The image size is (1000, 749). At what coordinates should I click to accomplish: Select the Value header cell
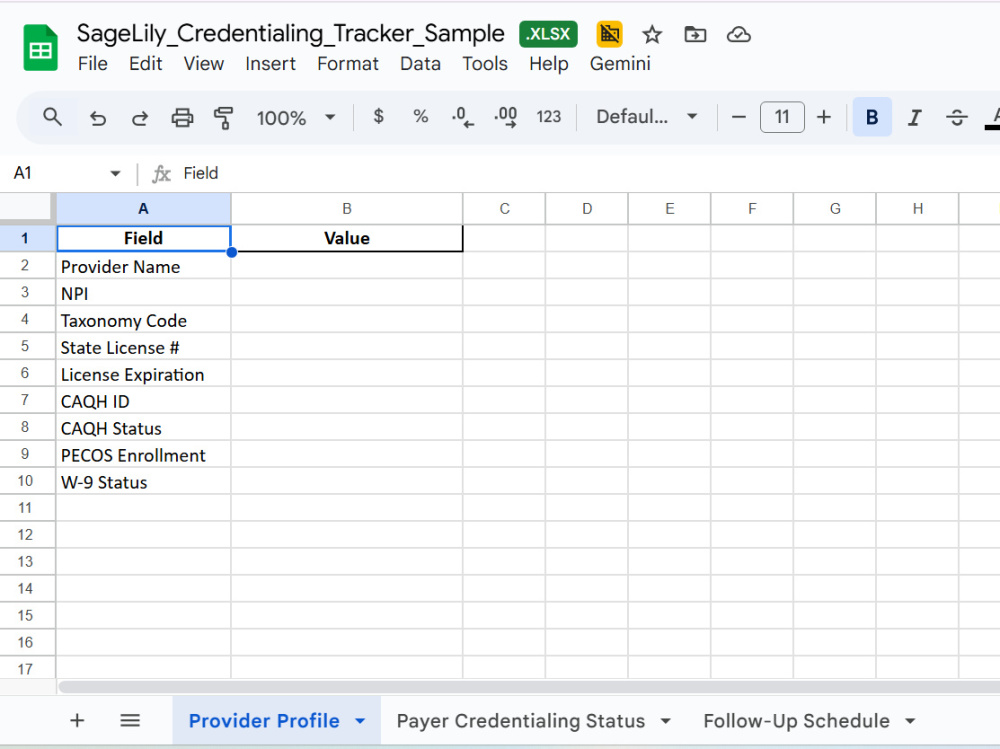click(347, 239)
